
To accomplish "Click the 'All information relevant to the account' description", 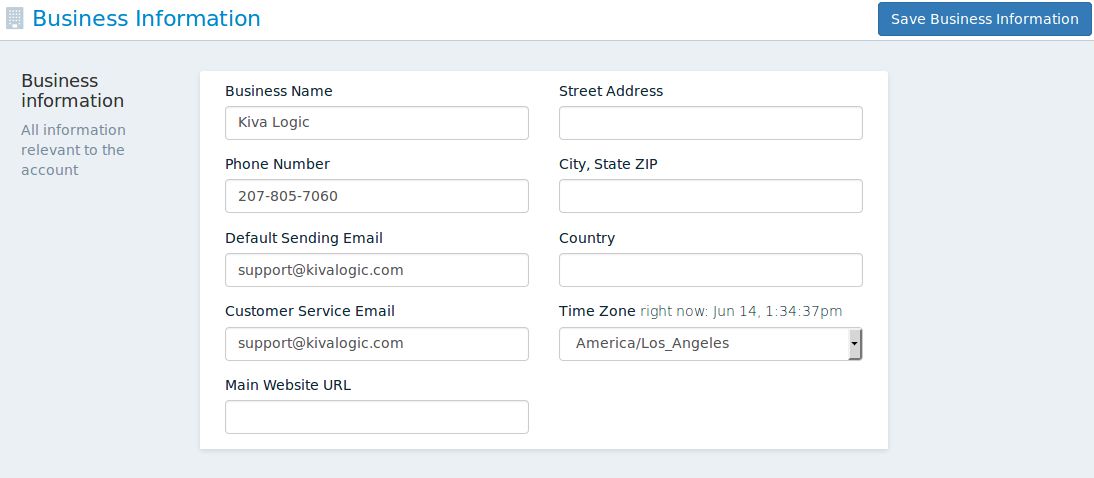I will [73, 150].
